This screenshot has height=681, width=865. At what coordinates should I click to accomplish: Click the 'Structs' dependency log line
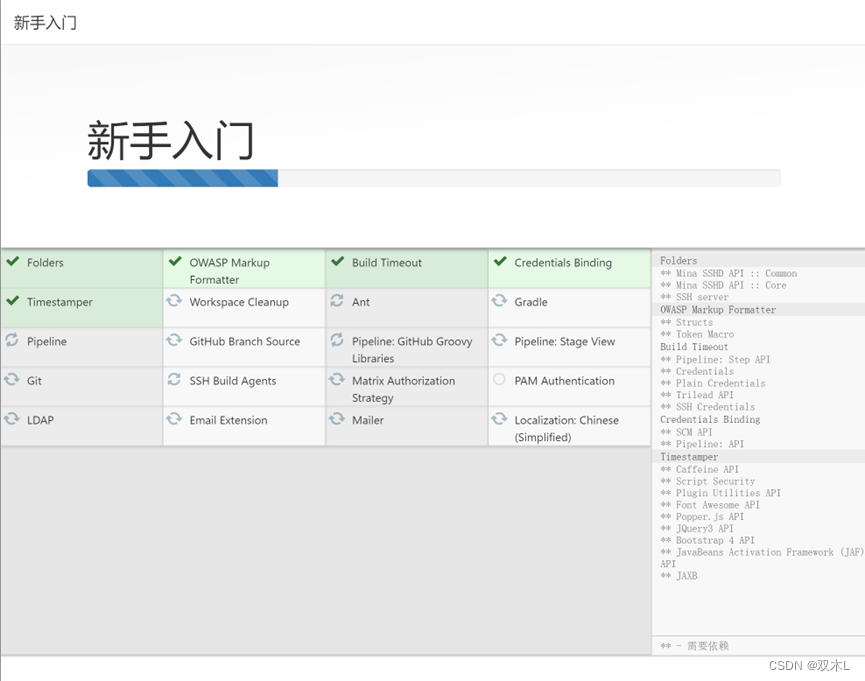coord(687,322)
